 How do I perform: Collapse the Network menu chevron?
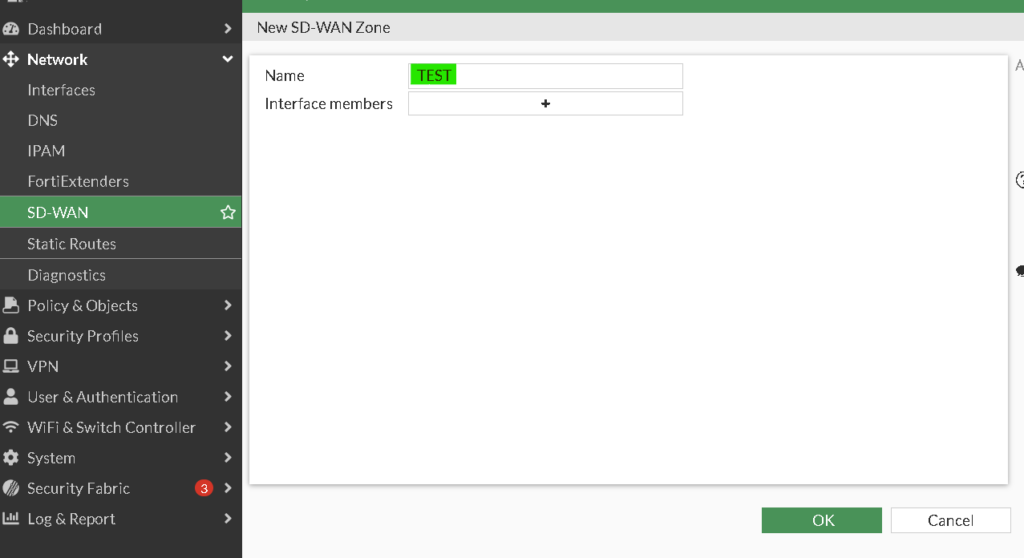[228, 60]
